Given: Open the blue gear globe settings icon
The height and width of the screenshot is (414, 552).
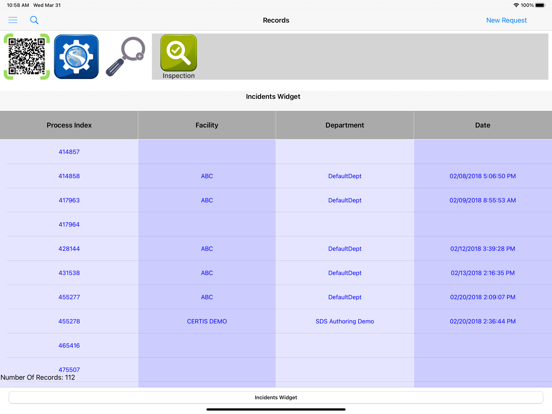Looking at the screenshot, I should coord(76,57).
